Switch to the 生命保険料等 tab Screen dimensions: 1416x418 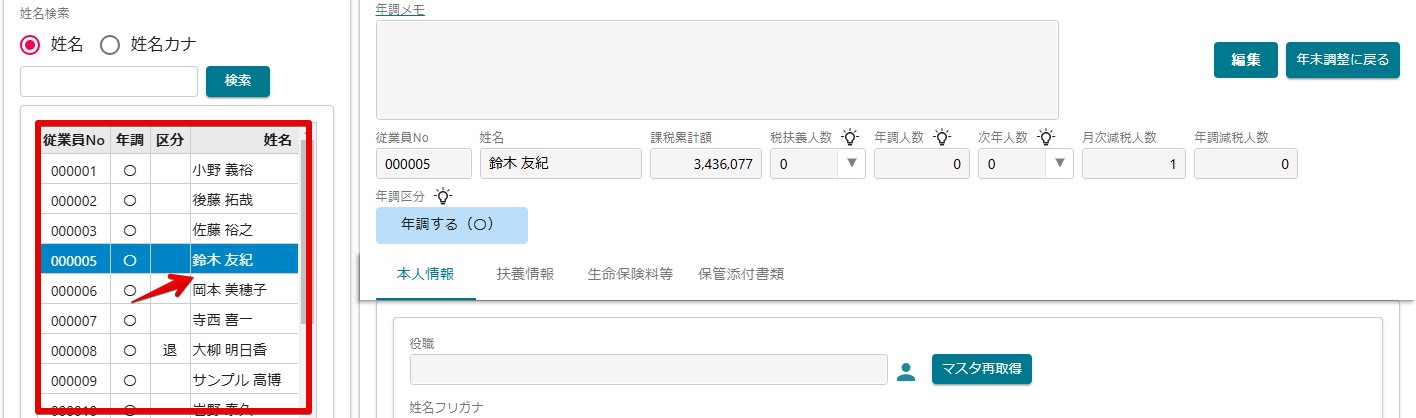point(630,274)
